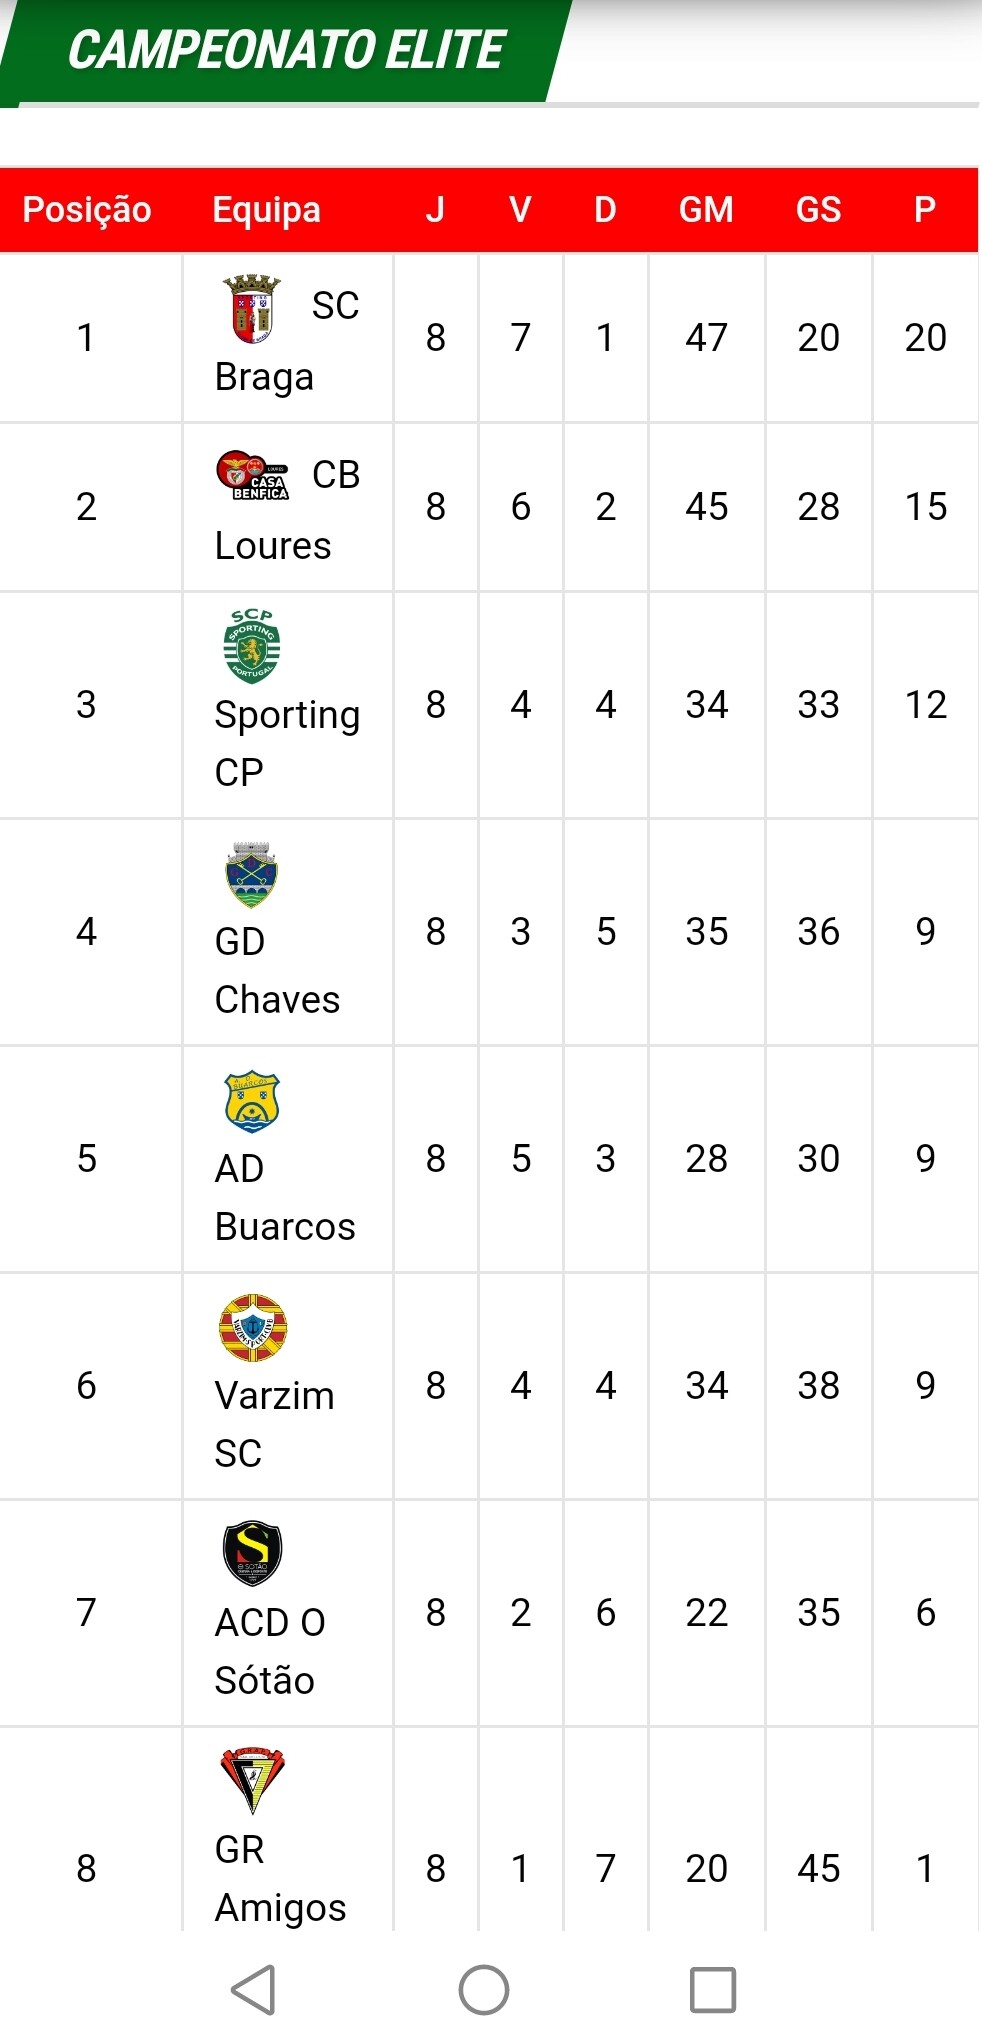Tap the GM goals scored header
Image resolution: width=982 pixels, height=2031 pixels.
point(706,210)
